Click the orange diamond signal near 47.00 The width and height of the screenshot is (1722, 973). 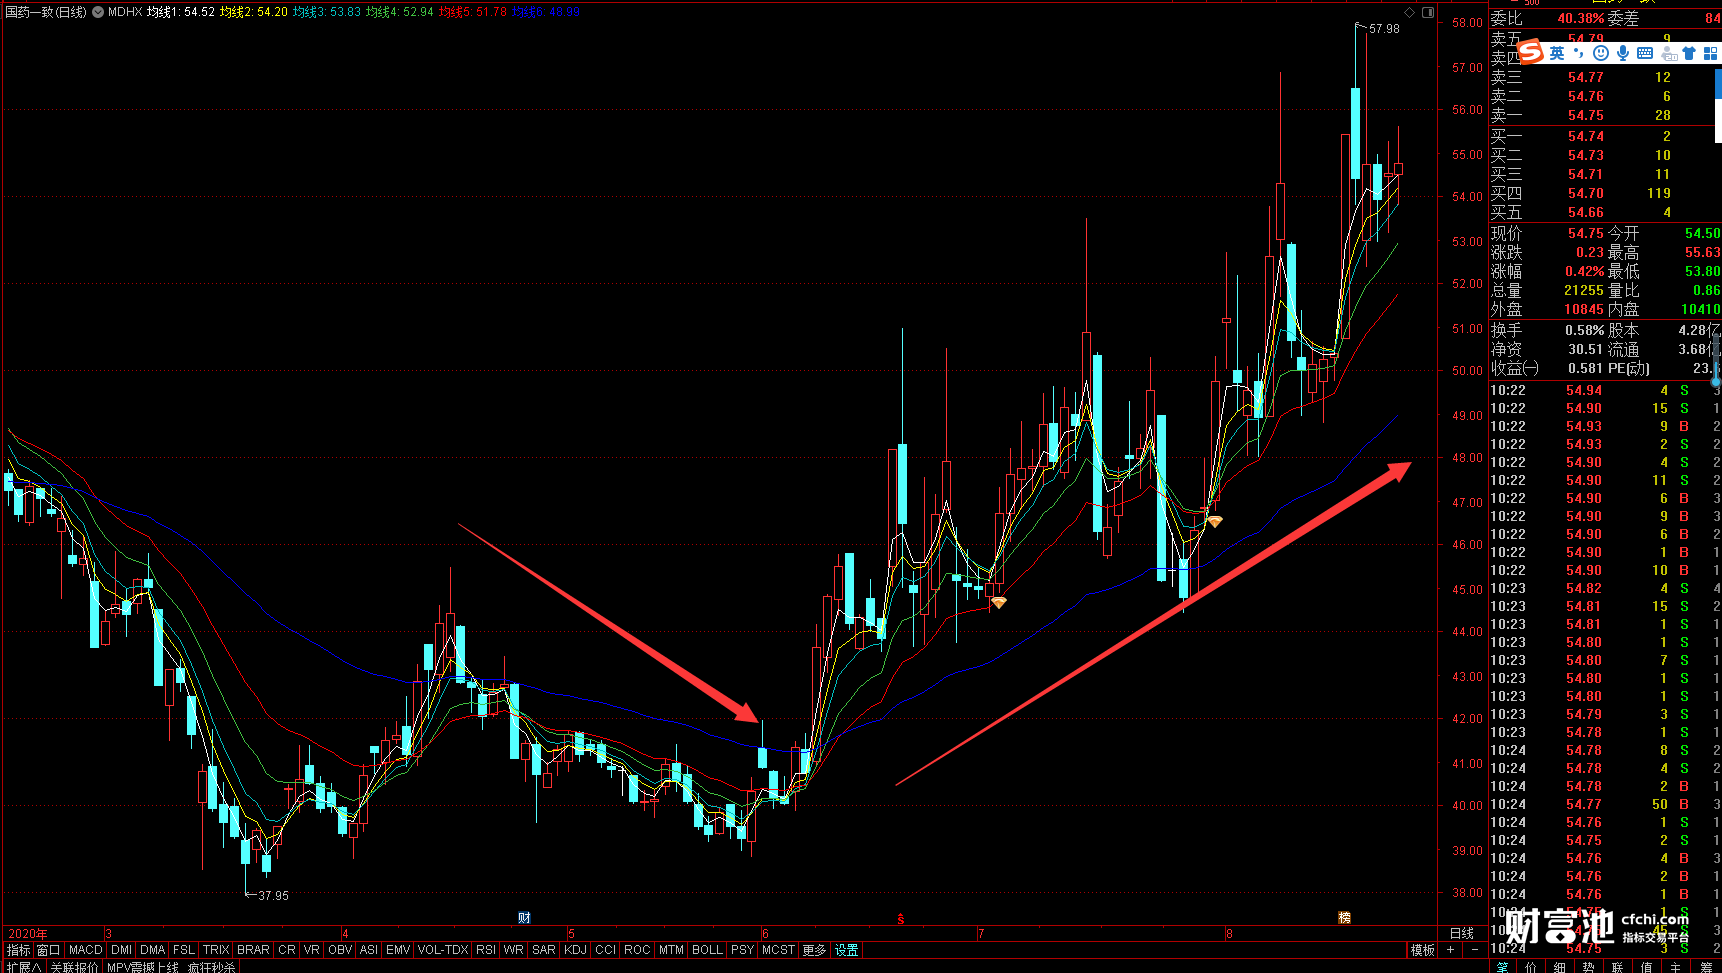pos(1214,522)
